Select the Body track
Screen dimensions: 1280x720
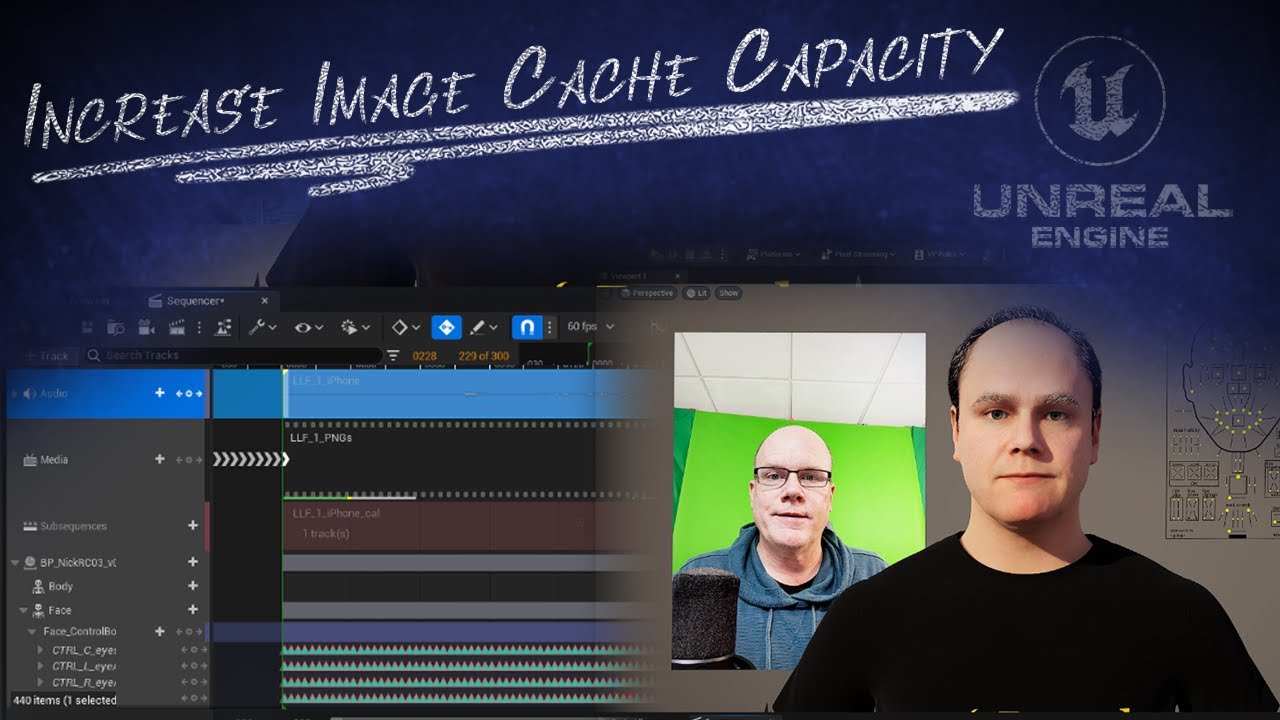60,587
